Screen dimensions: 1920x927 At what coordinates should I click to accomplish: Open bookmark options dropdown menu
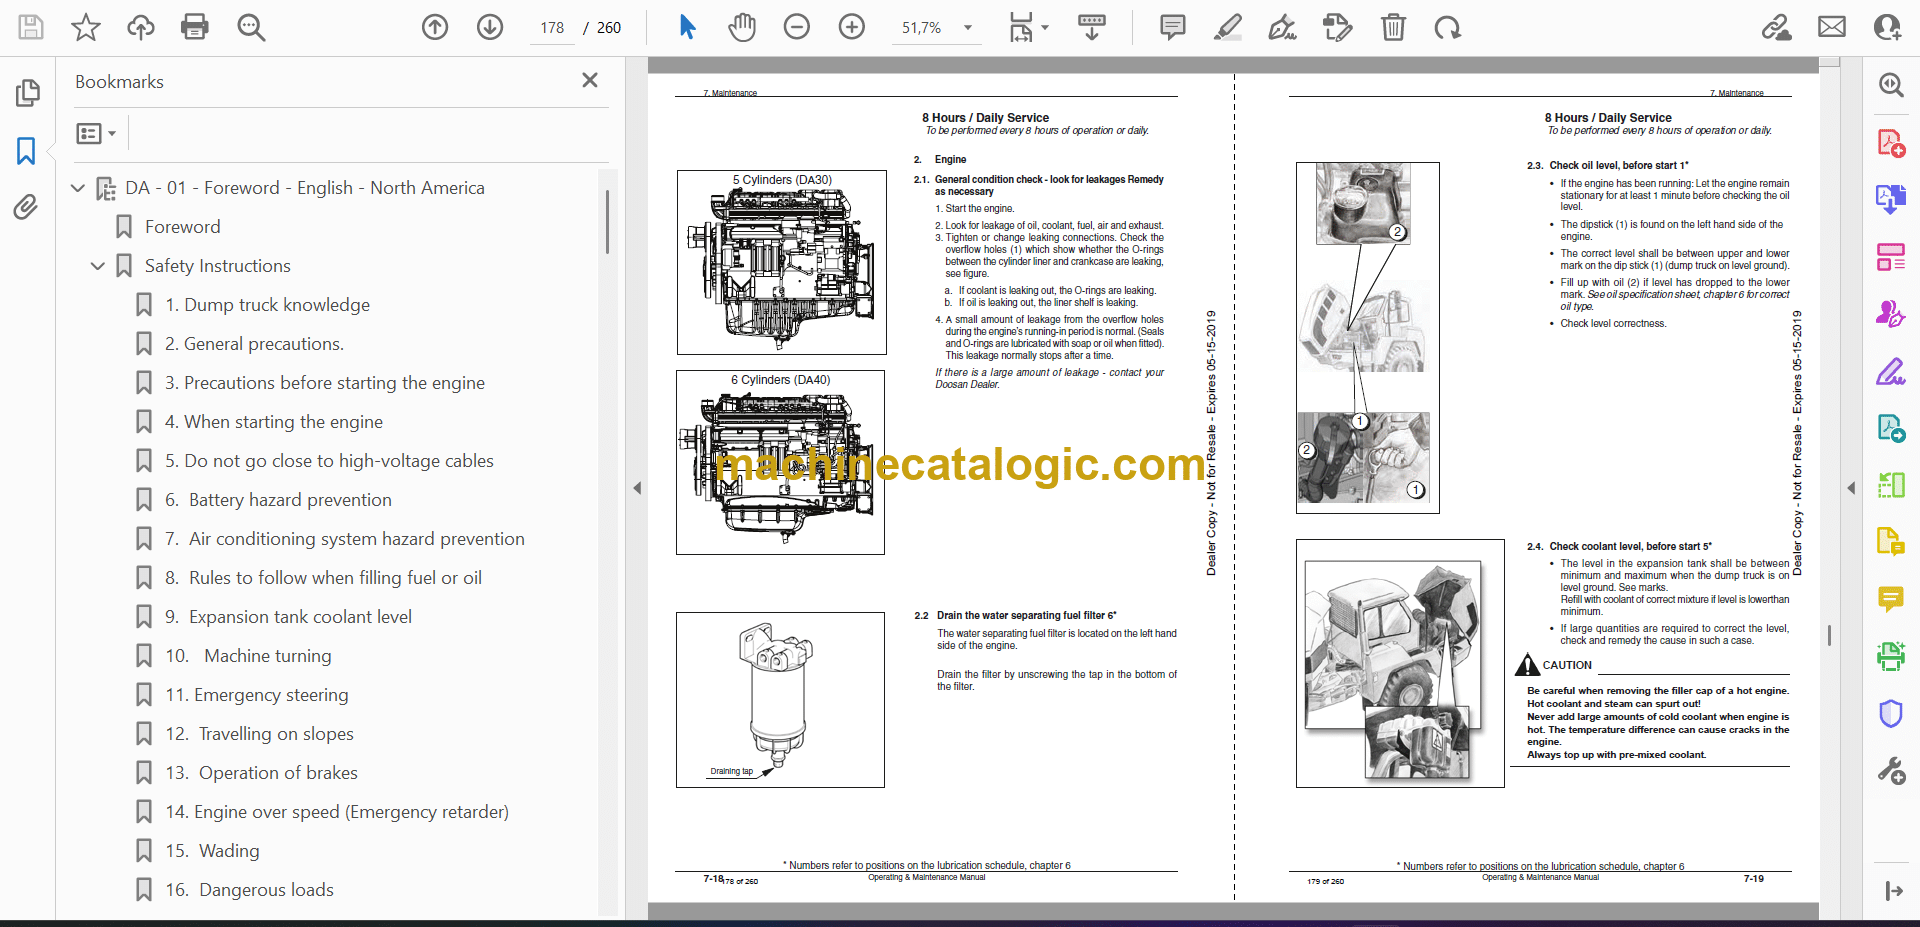coord(97,133)
